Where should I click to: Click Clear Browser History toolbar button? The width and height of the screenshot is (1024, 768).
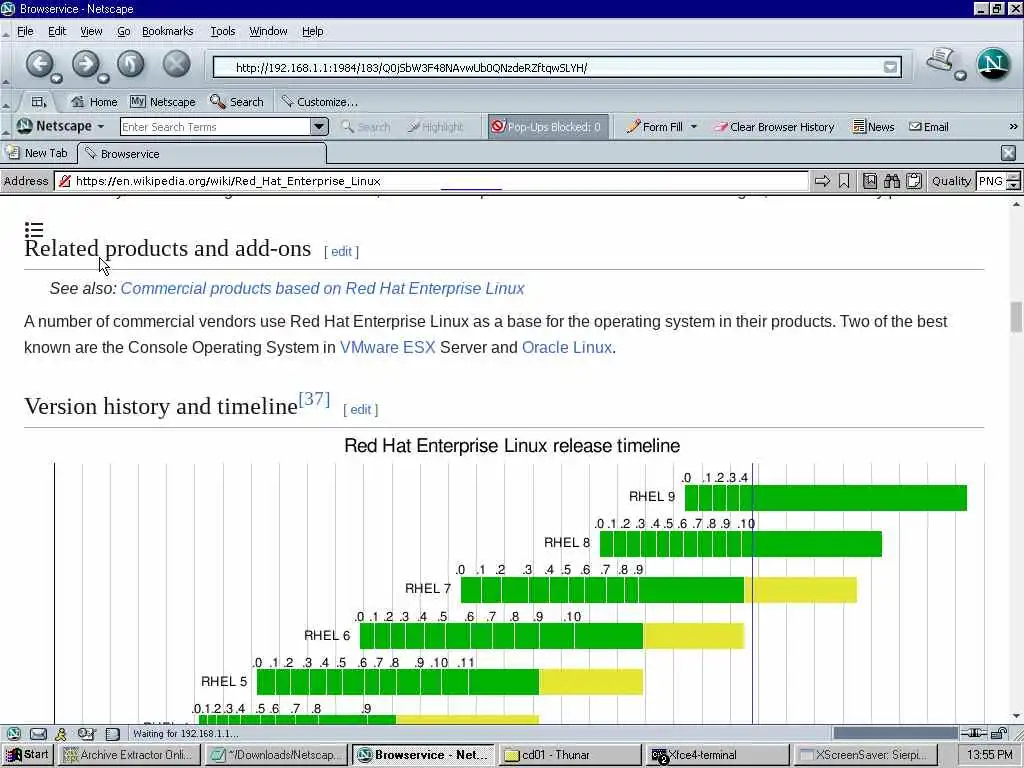(774, 127)
